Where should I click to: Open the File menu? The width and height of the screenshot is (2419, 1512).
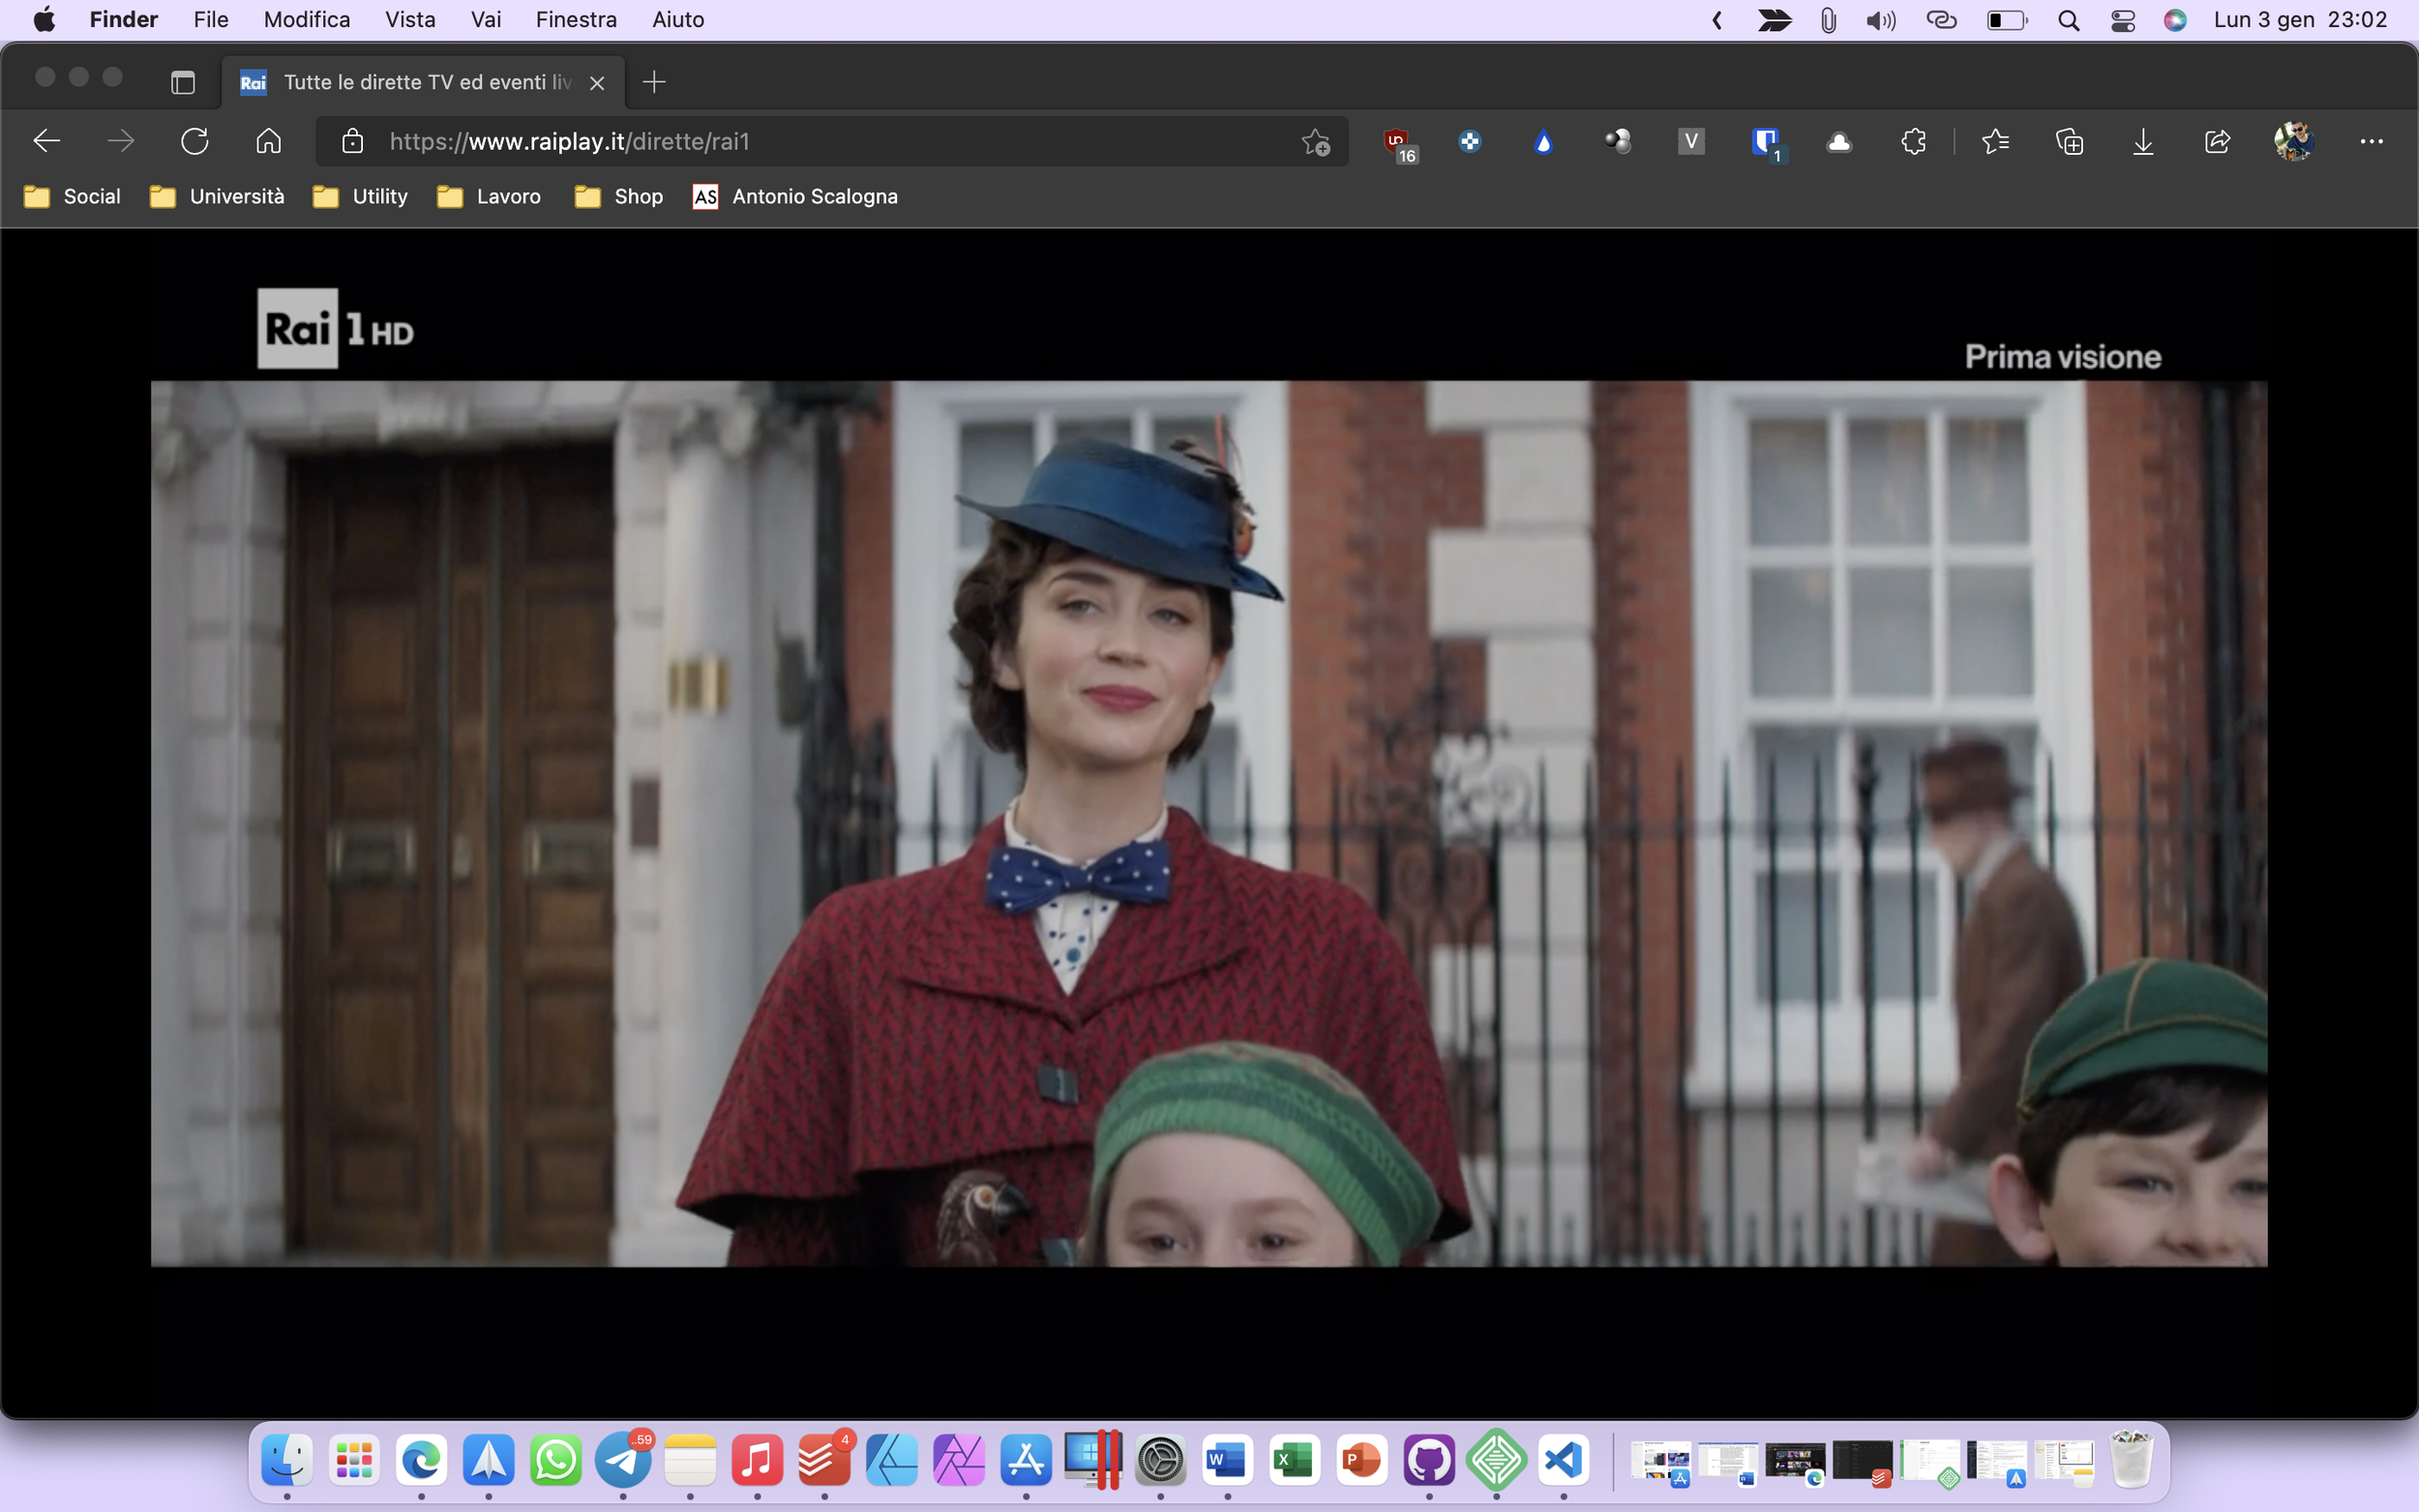tap(211, 20)
